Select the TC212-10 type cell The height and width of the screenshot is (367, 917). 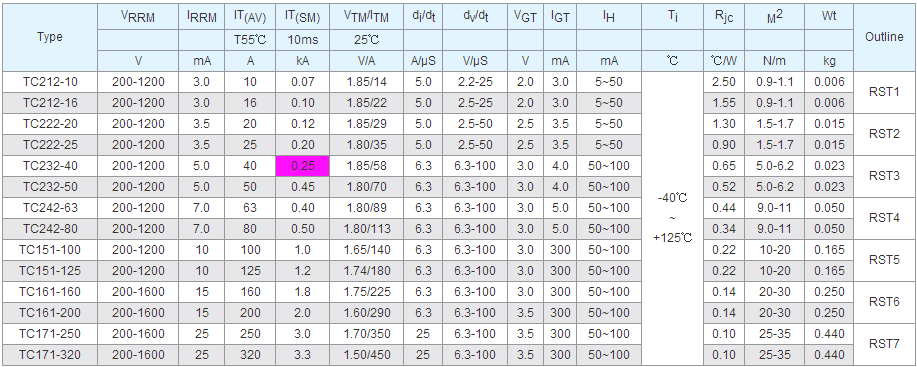pyautogui.click(x=50, y=82)
